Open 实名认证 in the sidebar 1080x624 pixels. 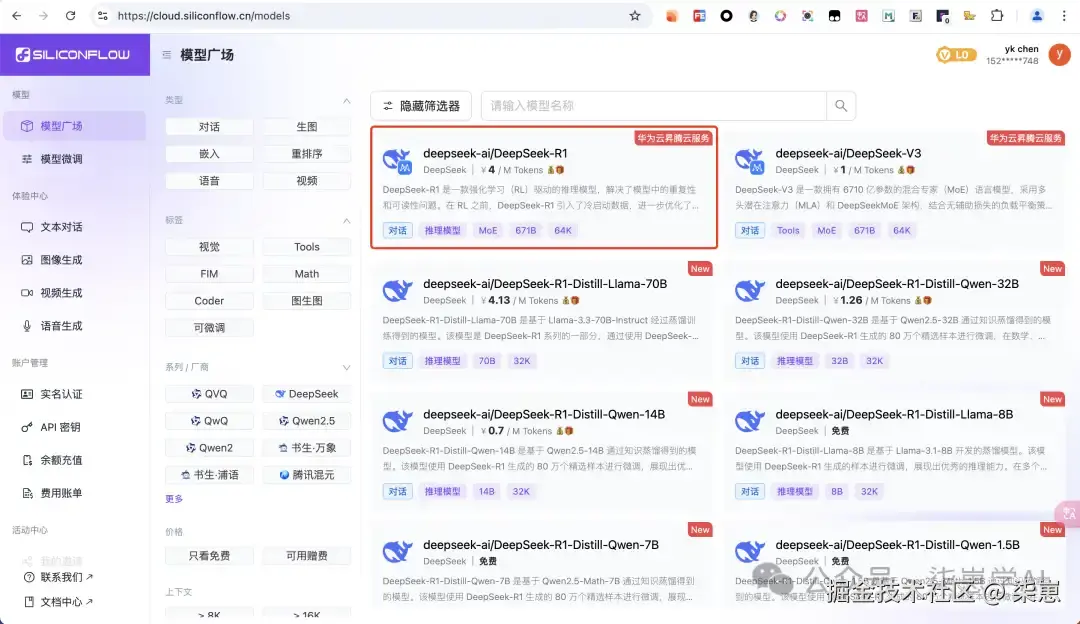tap(74, 394)
